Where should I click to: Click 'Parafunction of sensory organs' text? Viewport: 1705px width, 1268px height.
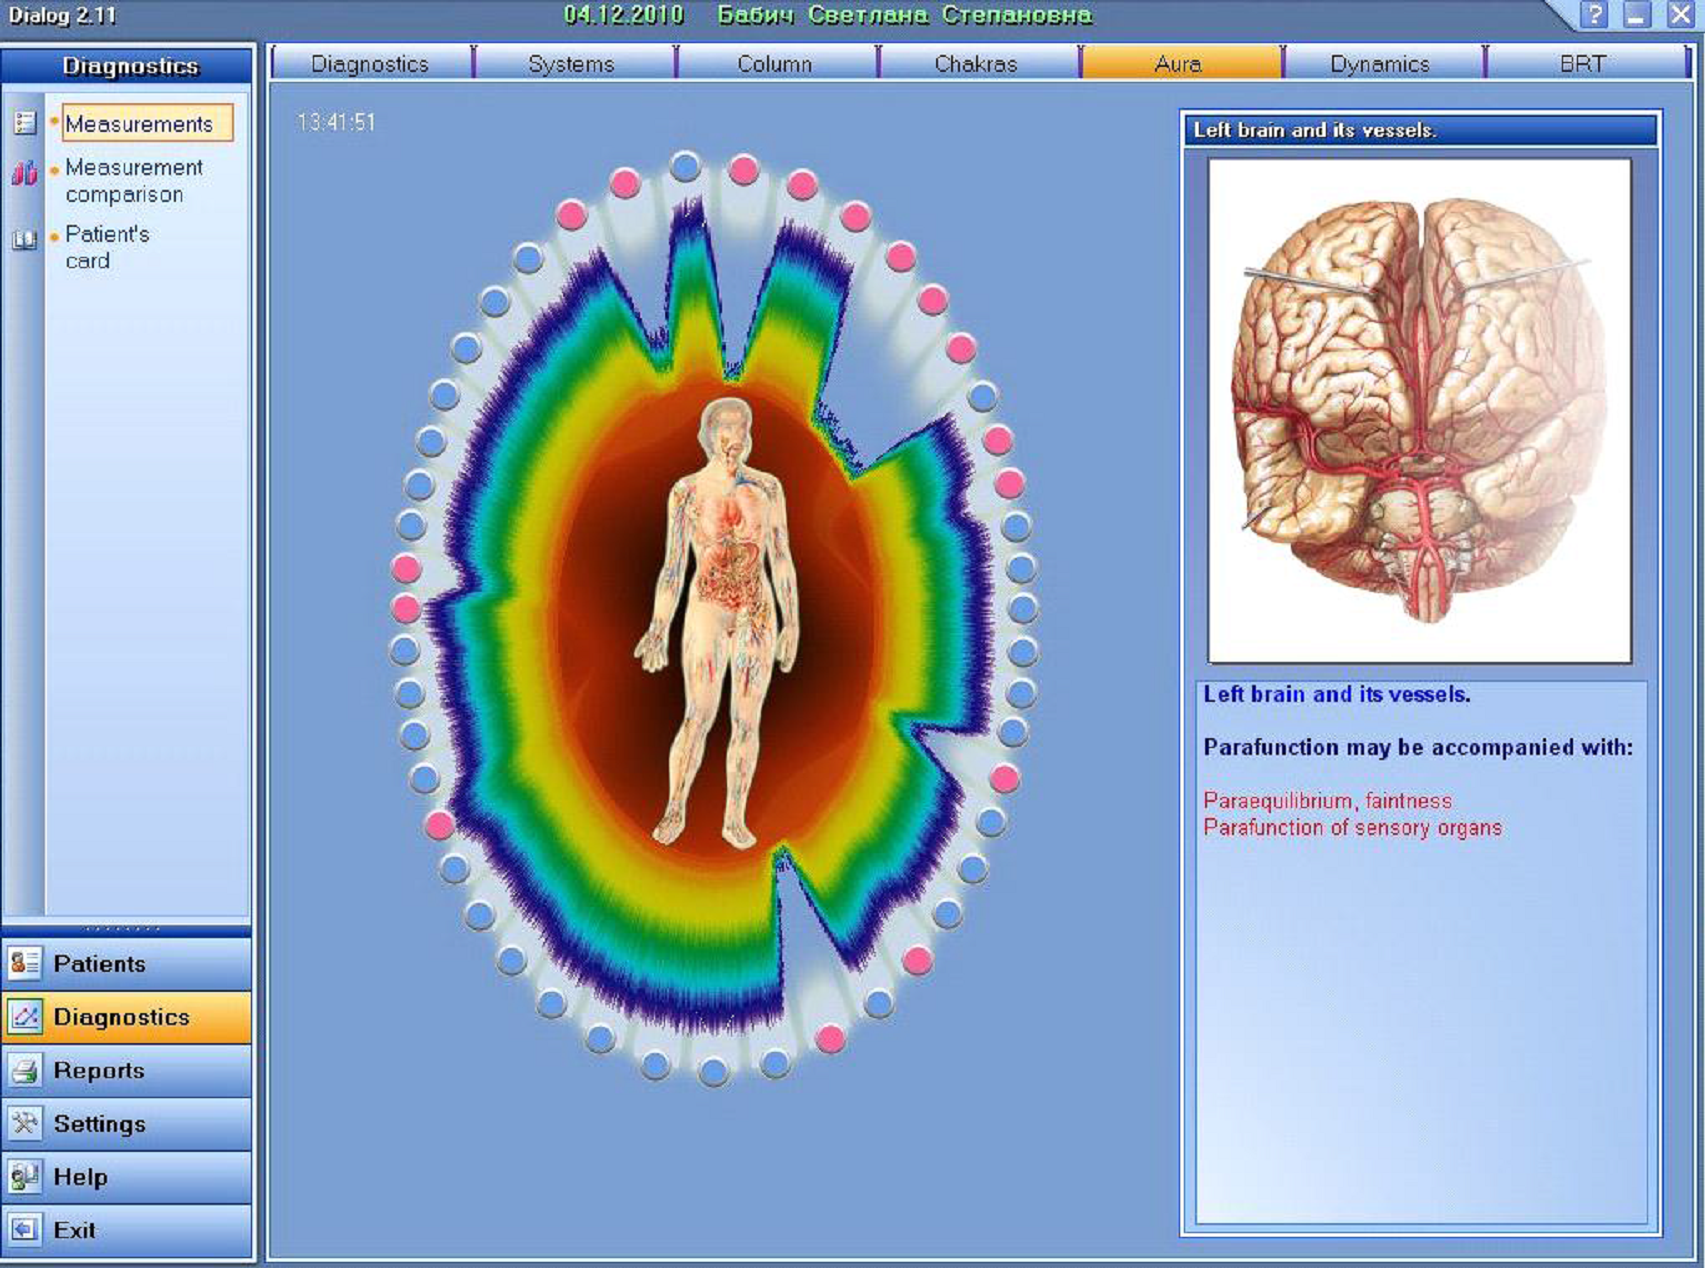click(x=1352, y=828)
